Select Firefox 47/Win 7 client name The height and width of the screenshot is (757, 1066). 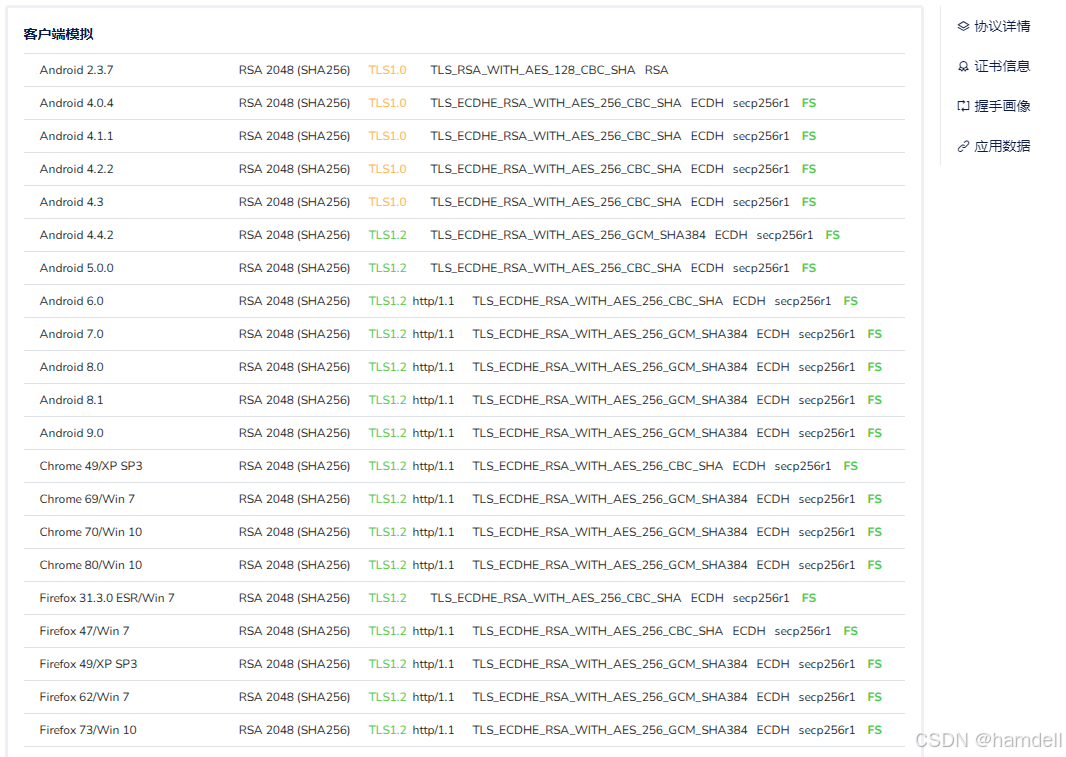coord(84,631)
